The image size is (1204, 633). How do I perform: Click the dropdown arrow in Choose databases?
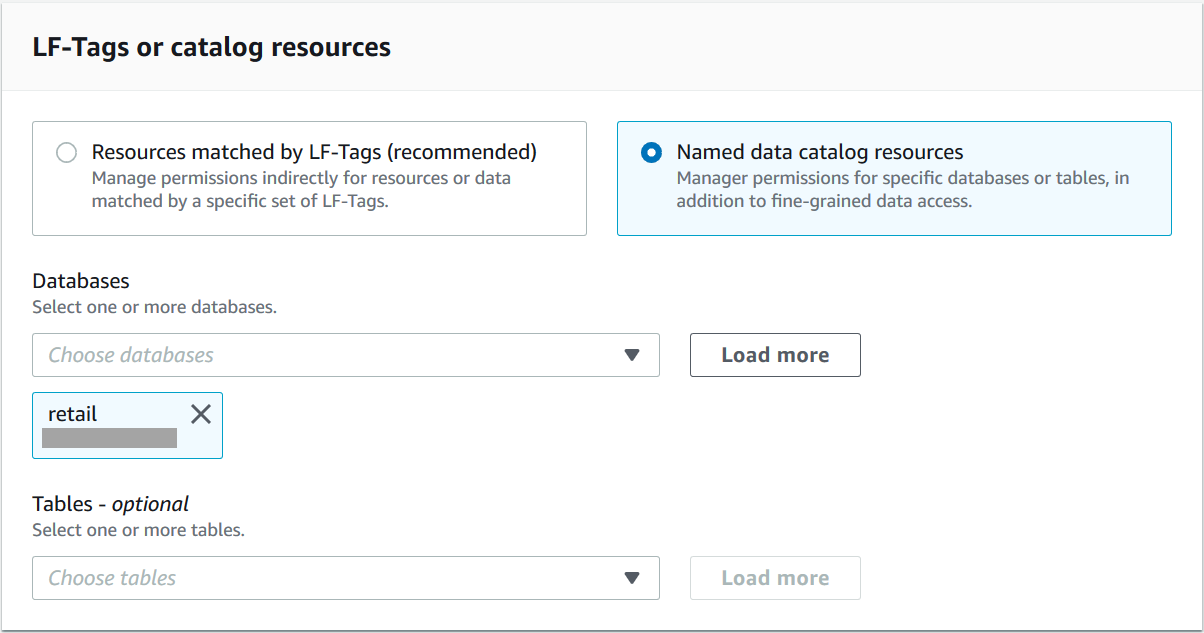click(631, 355)
